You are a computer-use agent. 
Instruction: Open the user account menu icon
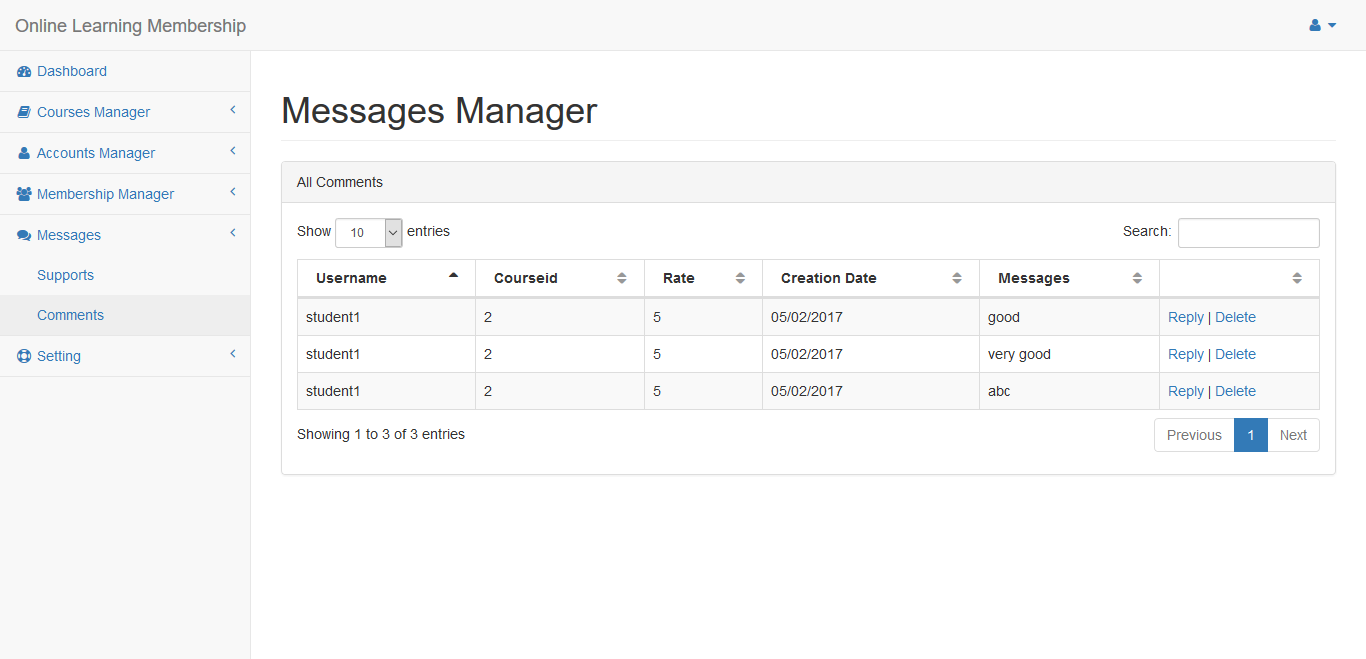click(x=1322, y=25)
